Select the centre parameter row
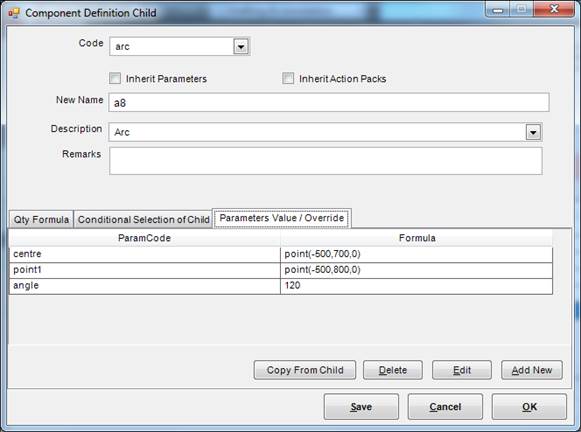Image resolution: width=581 pixels, height=432 pixels. (x=281, y=254)
